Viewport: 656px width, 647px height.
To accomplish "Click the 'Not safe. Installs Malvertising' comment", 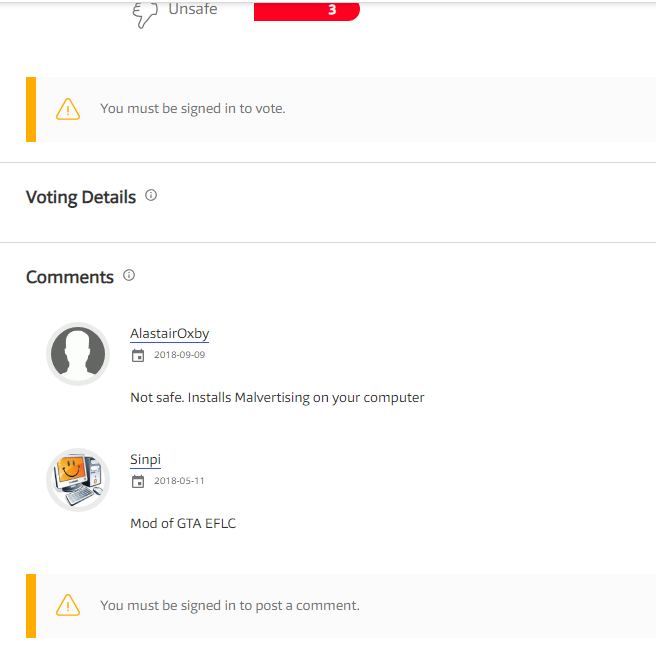I will [277, 398].
